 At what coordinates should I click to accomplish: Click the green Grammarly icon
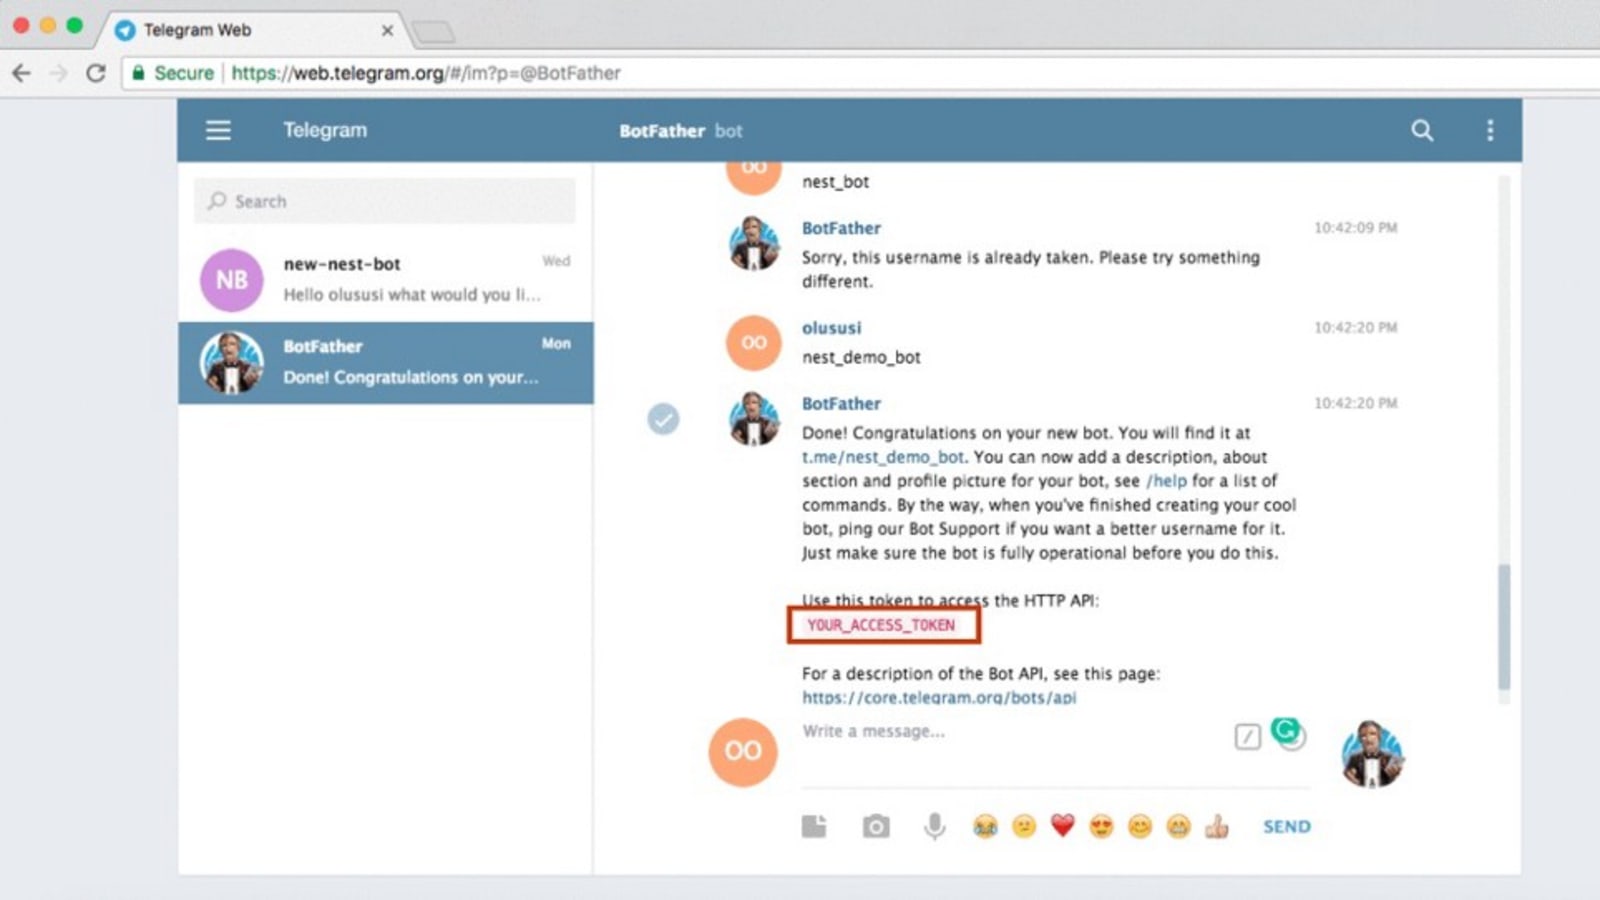1285,730
